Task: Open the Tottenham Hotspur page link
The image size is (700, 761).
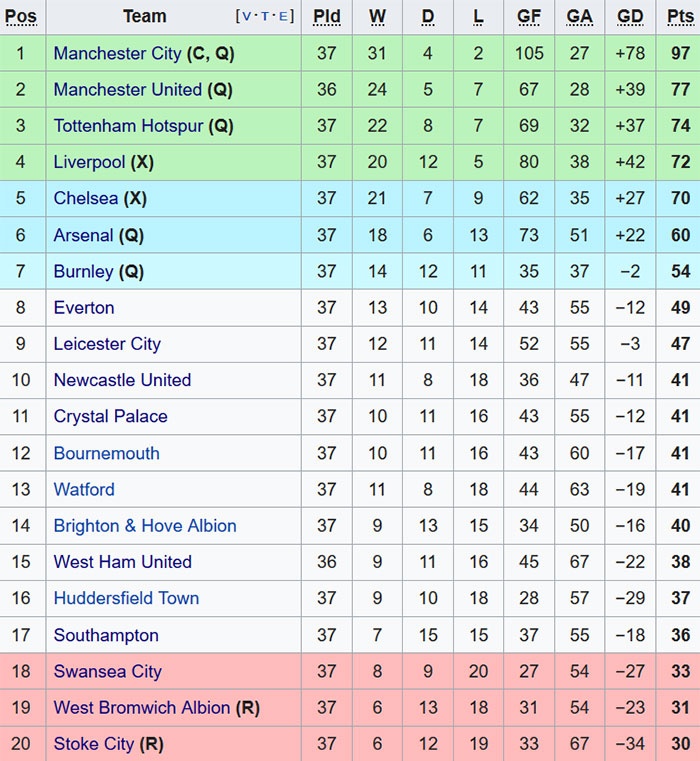Action: pyautogui.click(x=128, y=126)
